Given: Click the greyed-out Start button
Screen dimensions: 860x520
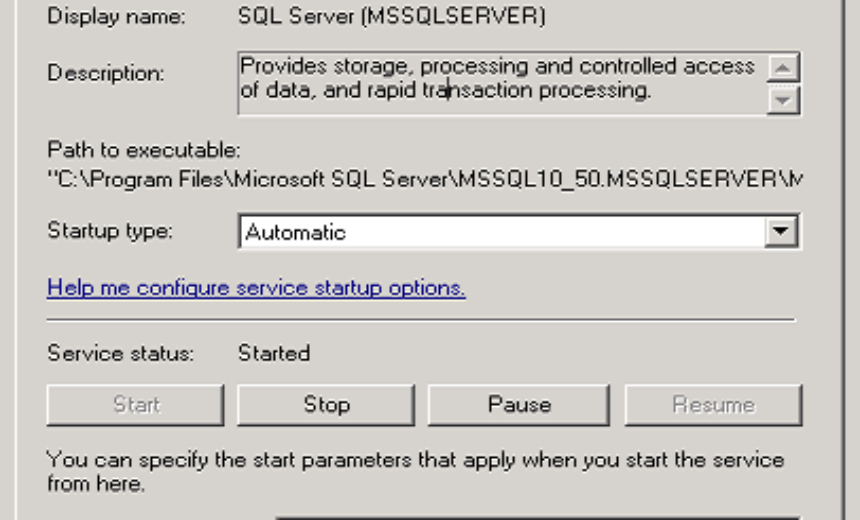Looking at the screenshot, I should (x=135, y=405).
